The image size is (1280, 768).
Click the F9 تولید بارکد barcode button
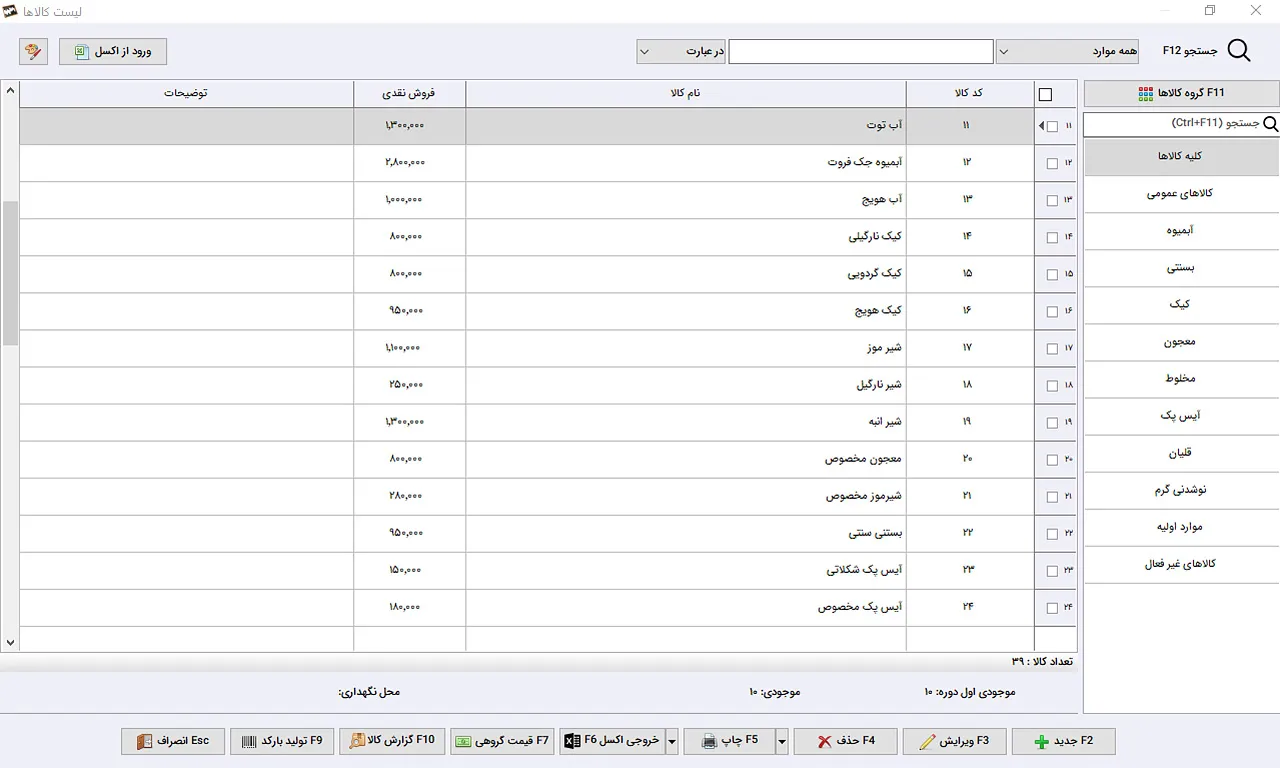(282, 741)
